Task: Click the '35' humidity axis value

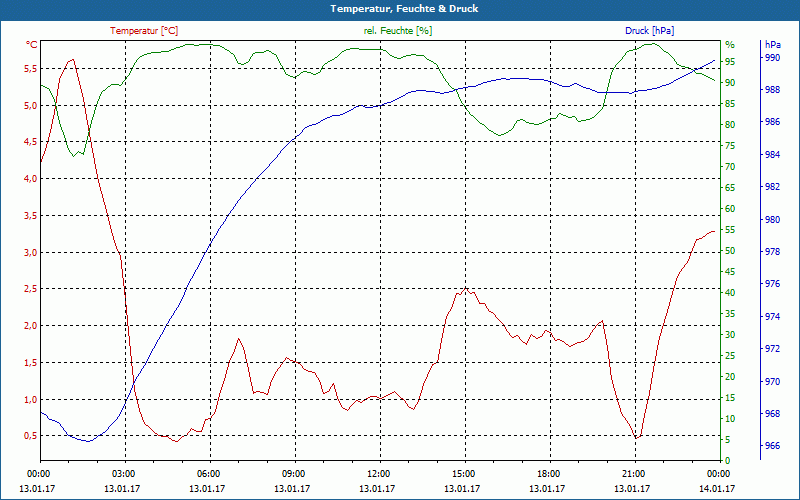Action: click(730, 314)
